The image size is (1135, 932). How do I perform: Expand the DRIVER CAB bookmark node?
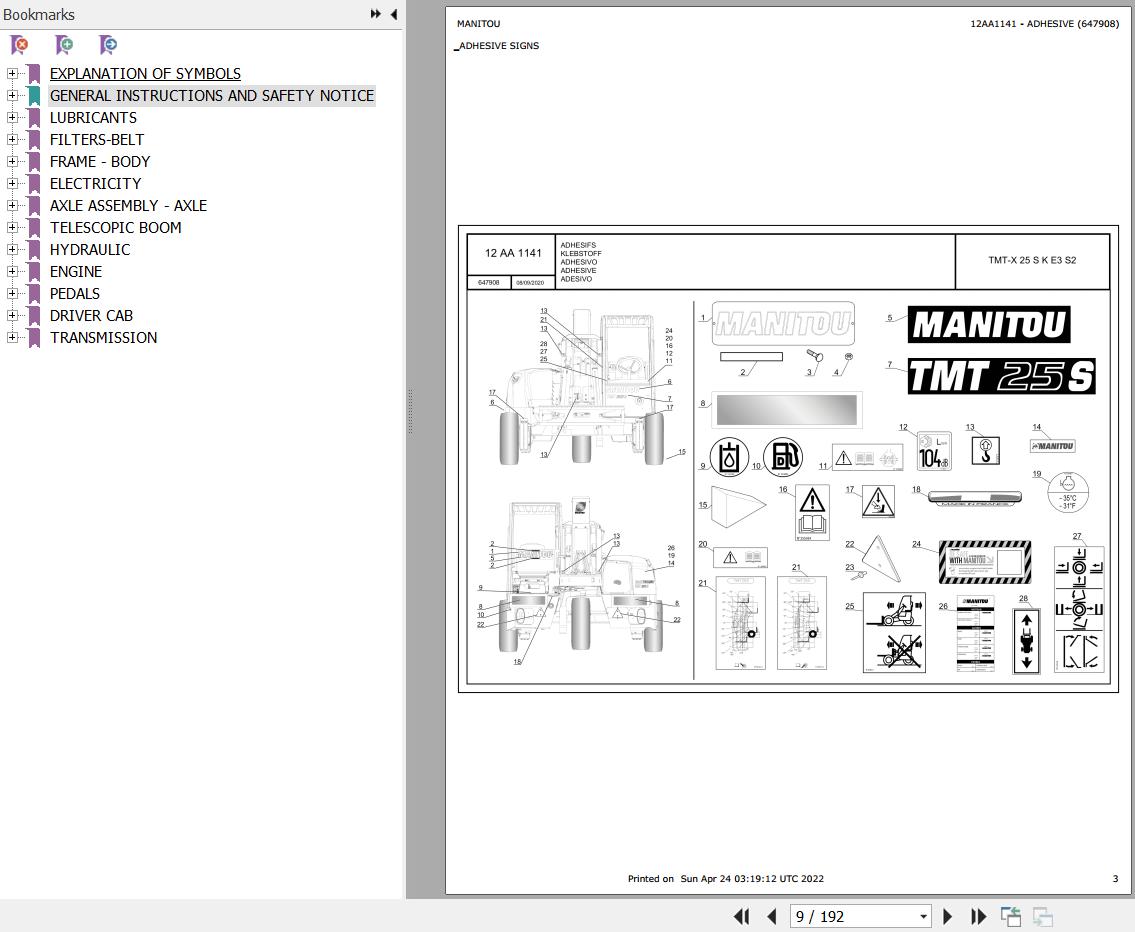pos(12,315)
